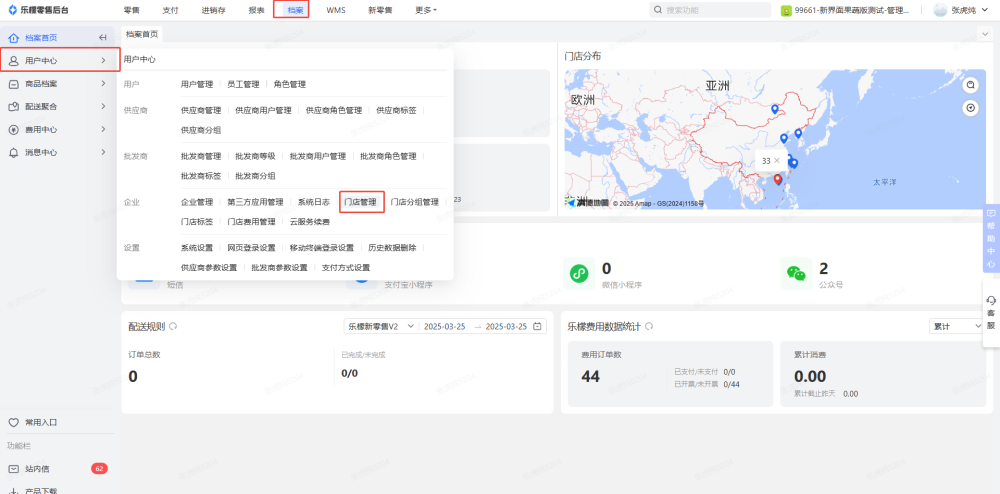
Task: Open the 累计 period dropdown
Action: pos(956,326)
